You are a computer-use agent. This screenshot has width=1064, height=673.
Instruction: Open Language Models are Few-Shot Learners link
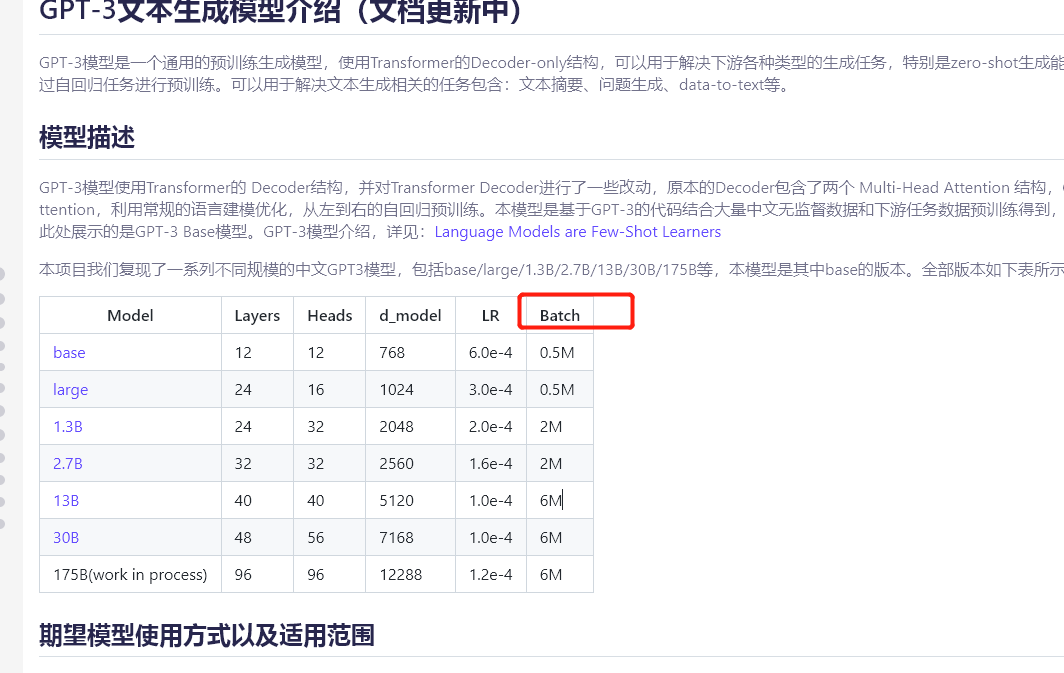point(577,232)
